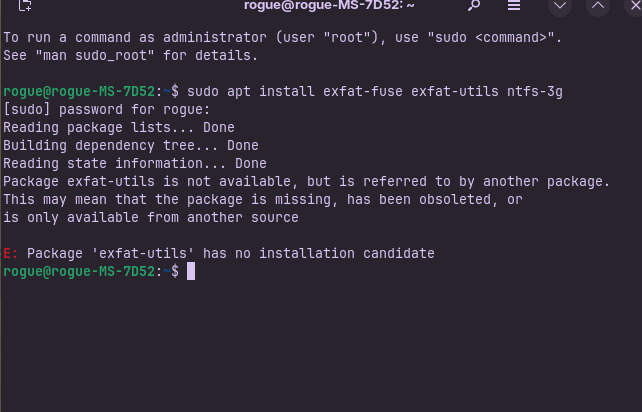Viewport: 642px width, 412px height.
Task: Click the "Reading package lists... Done" line
Action: [119, 127]
